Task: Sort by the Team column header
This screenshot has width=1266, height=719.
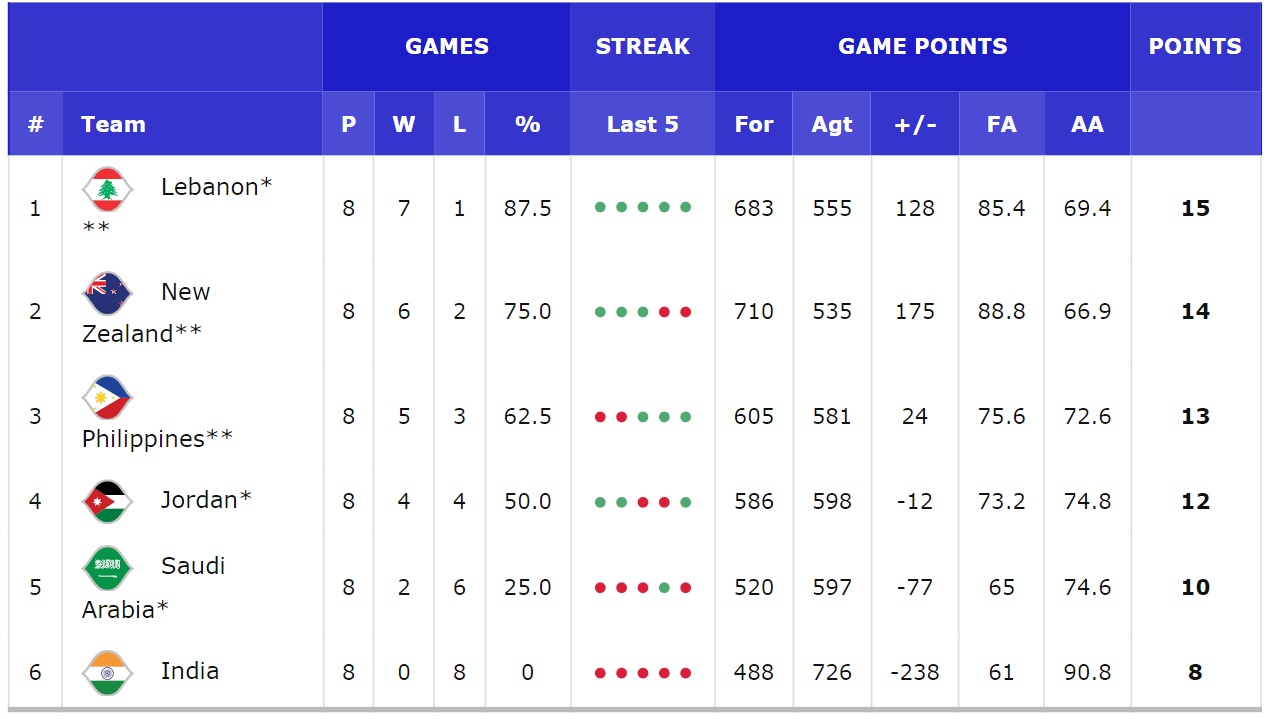Action: click(113, 124)
